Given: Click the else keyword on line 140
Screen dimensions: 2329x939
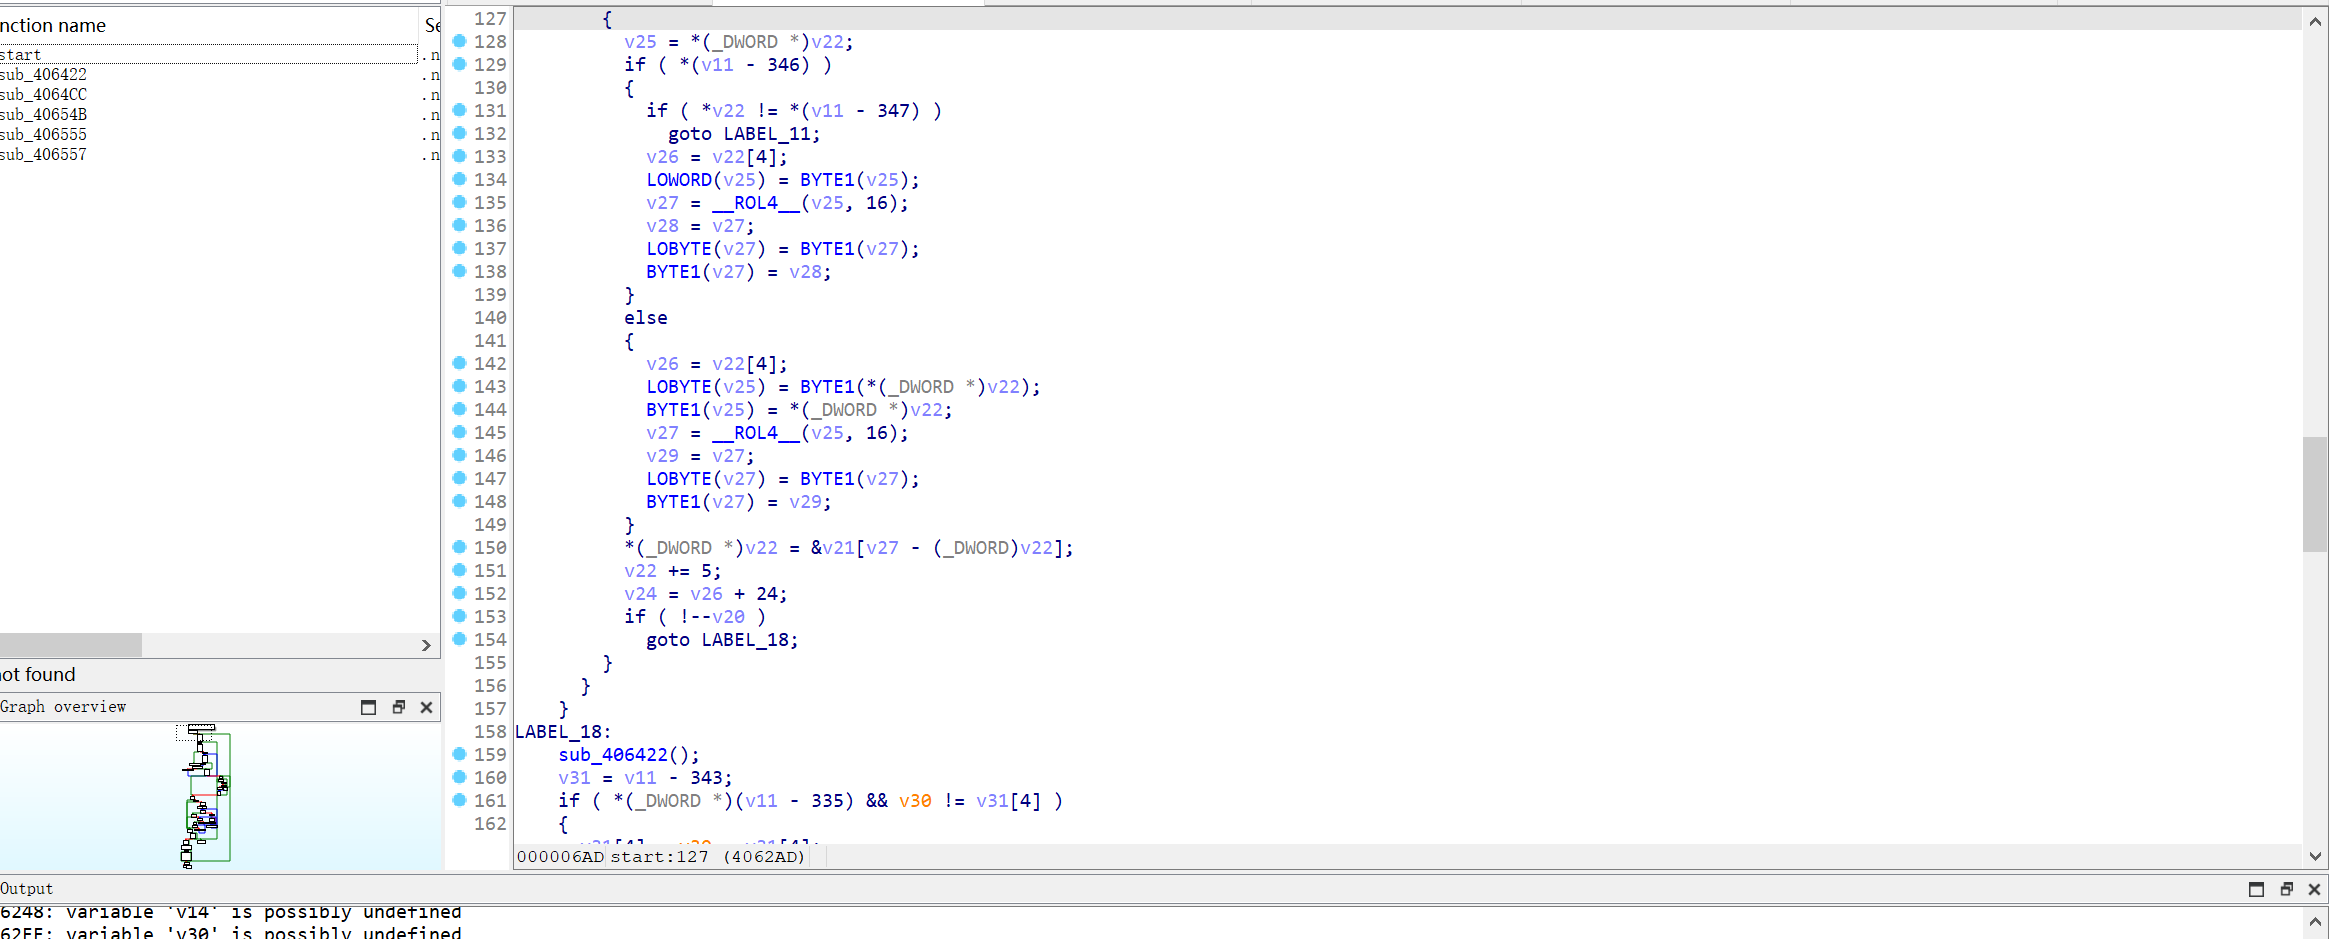Looking at the screenshot, I should pyautogui.click(x=646, y=318).
